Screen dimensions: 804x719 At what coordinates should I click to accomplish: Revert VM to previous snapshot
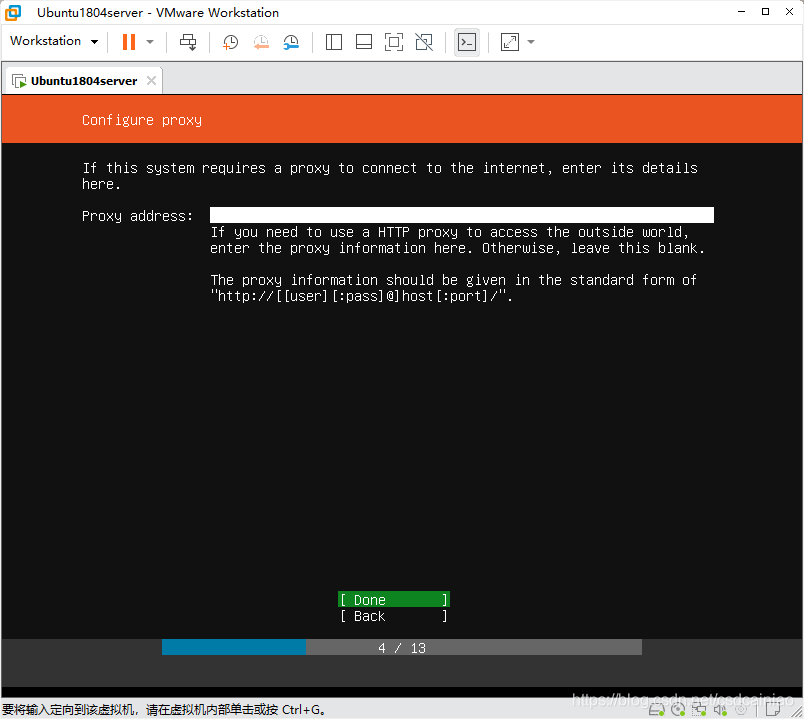click(x=261, y=42)
